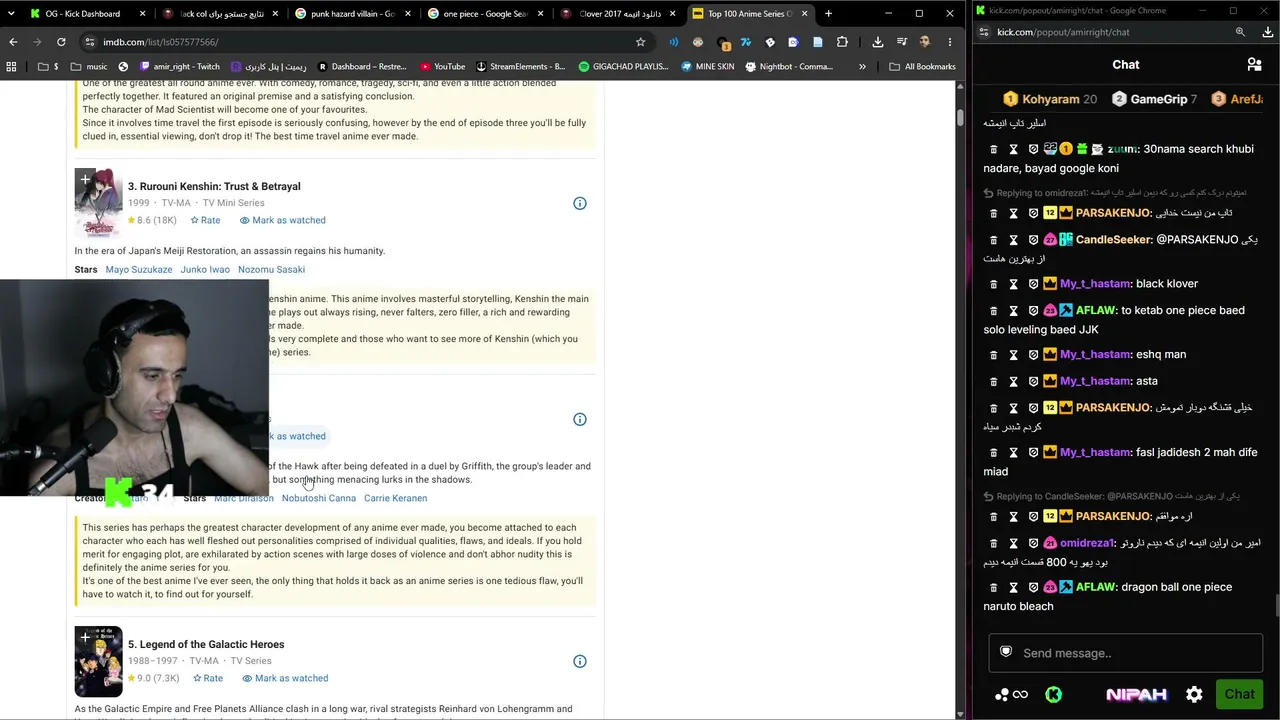Open the music bookmarks folder
Viewport: 1280px width, 720px height.
(89, 67)
